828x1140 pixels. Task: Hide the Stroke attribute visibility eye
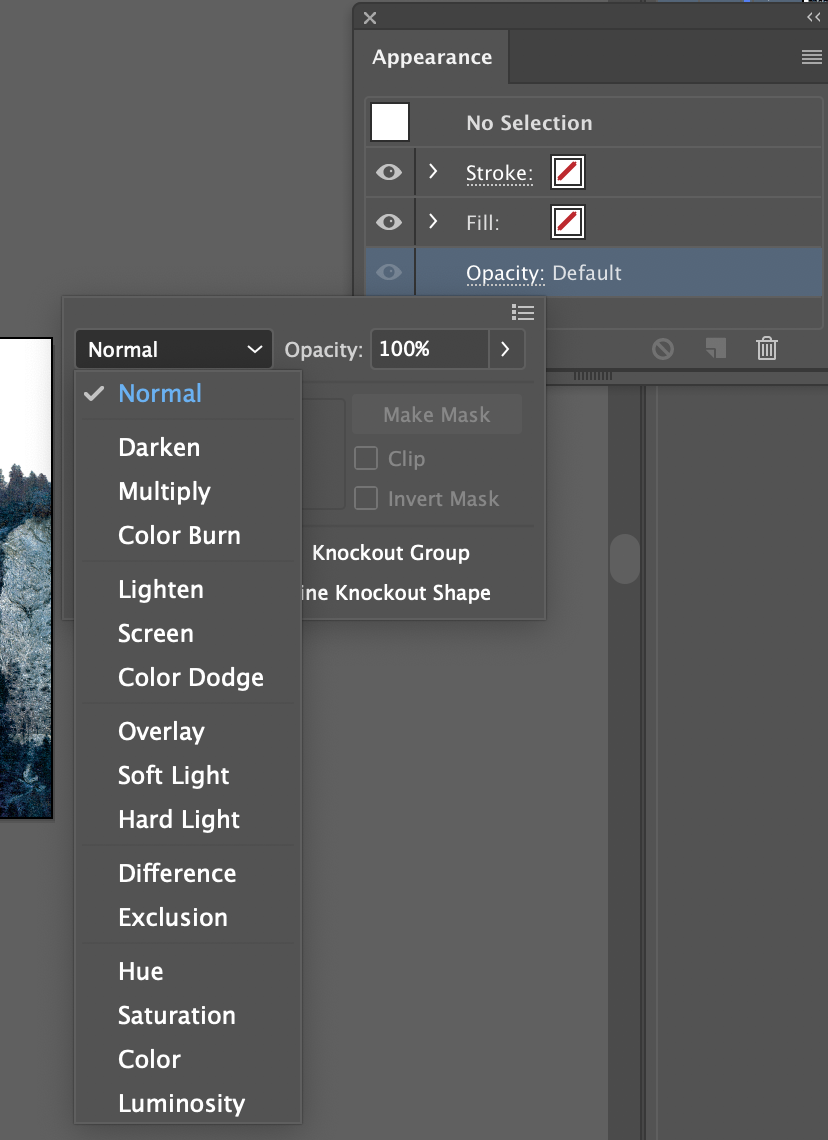(x=388, y=172)
